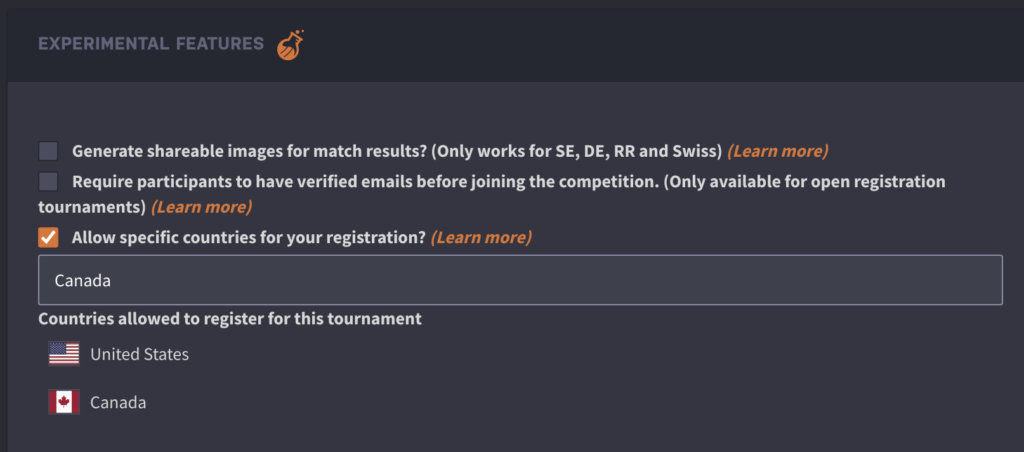Click the United States flag icon

point(64,354)
